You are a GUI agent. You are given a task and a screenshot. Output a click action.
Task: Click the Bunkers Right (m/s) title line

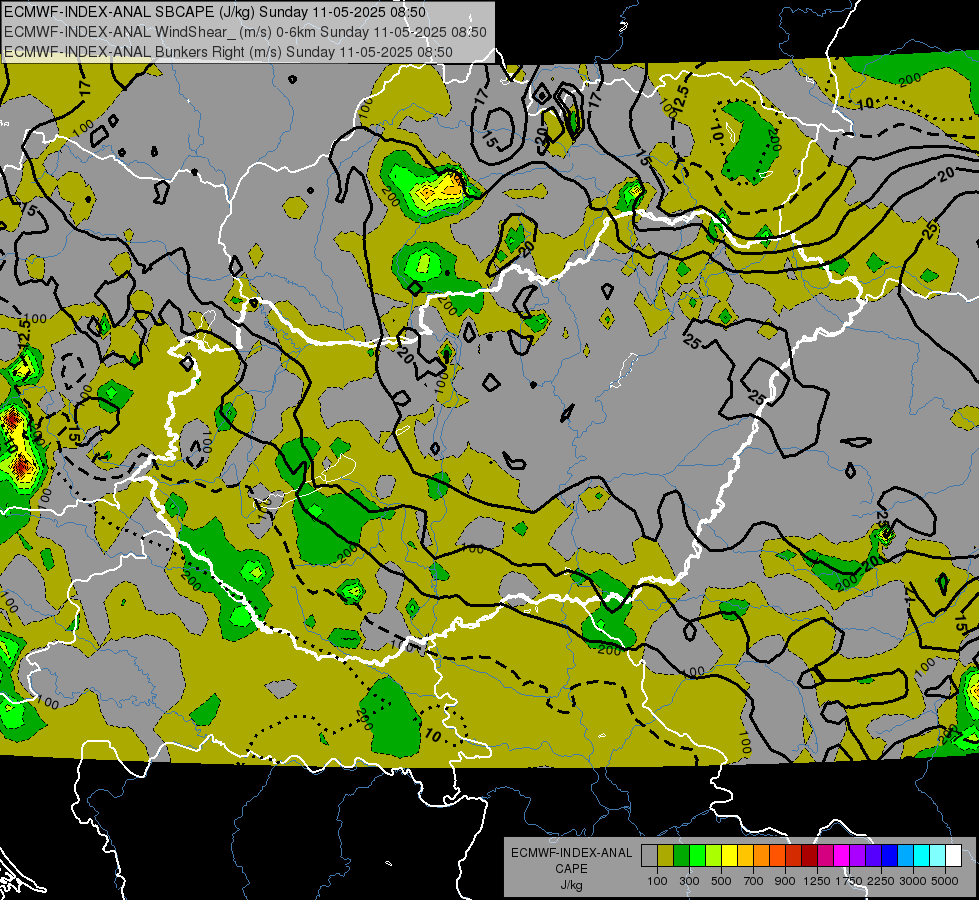[x=228, y=52]
